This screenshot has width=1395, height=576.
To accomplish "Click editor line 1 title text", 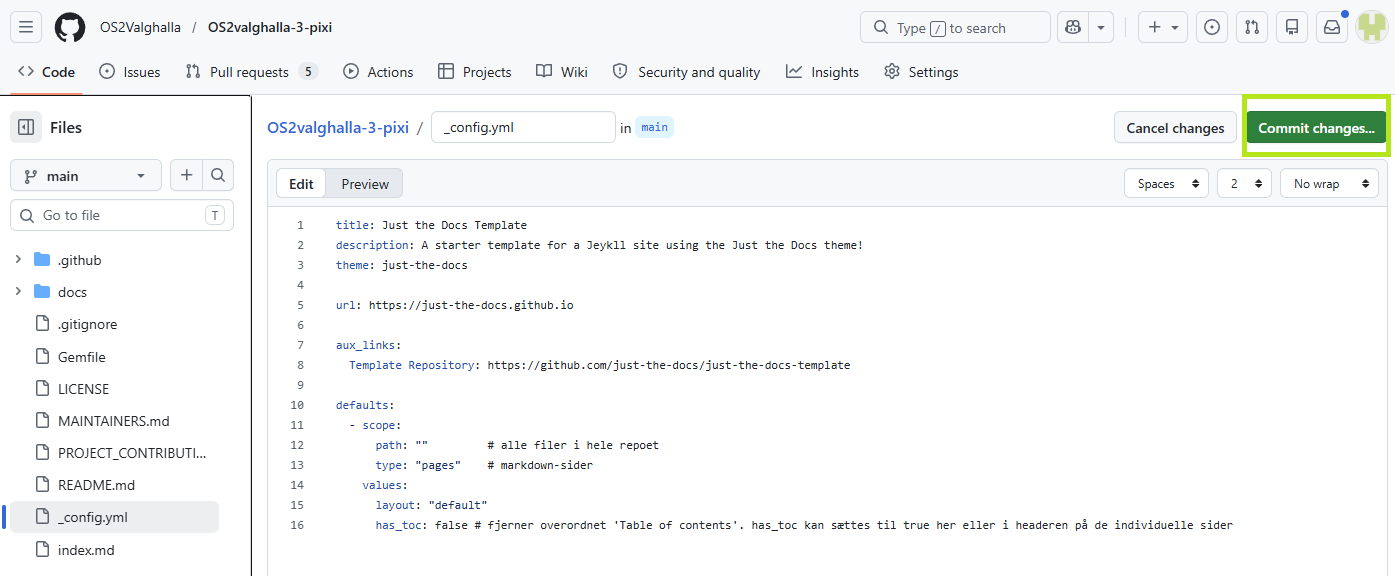I will coord(431,225).
